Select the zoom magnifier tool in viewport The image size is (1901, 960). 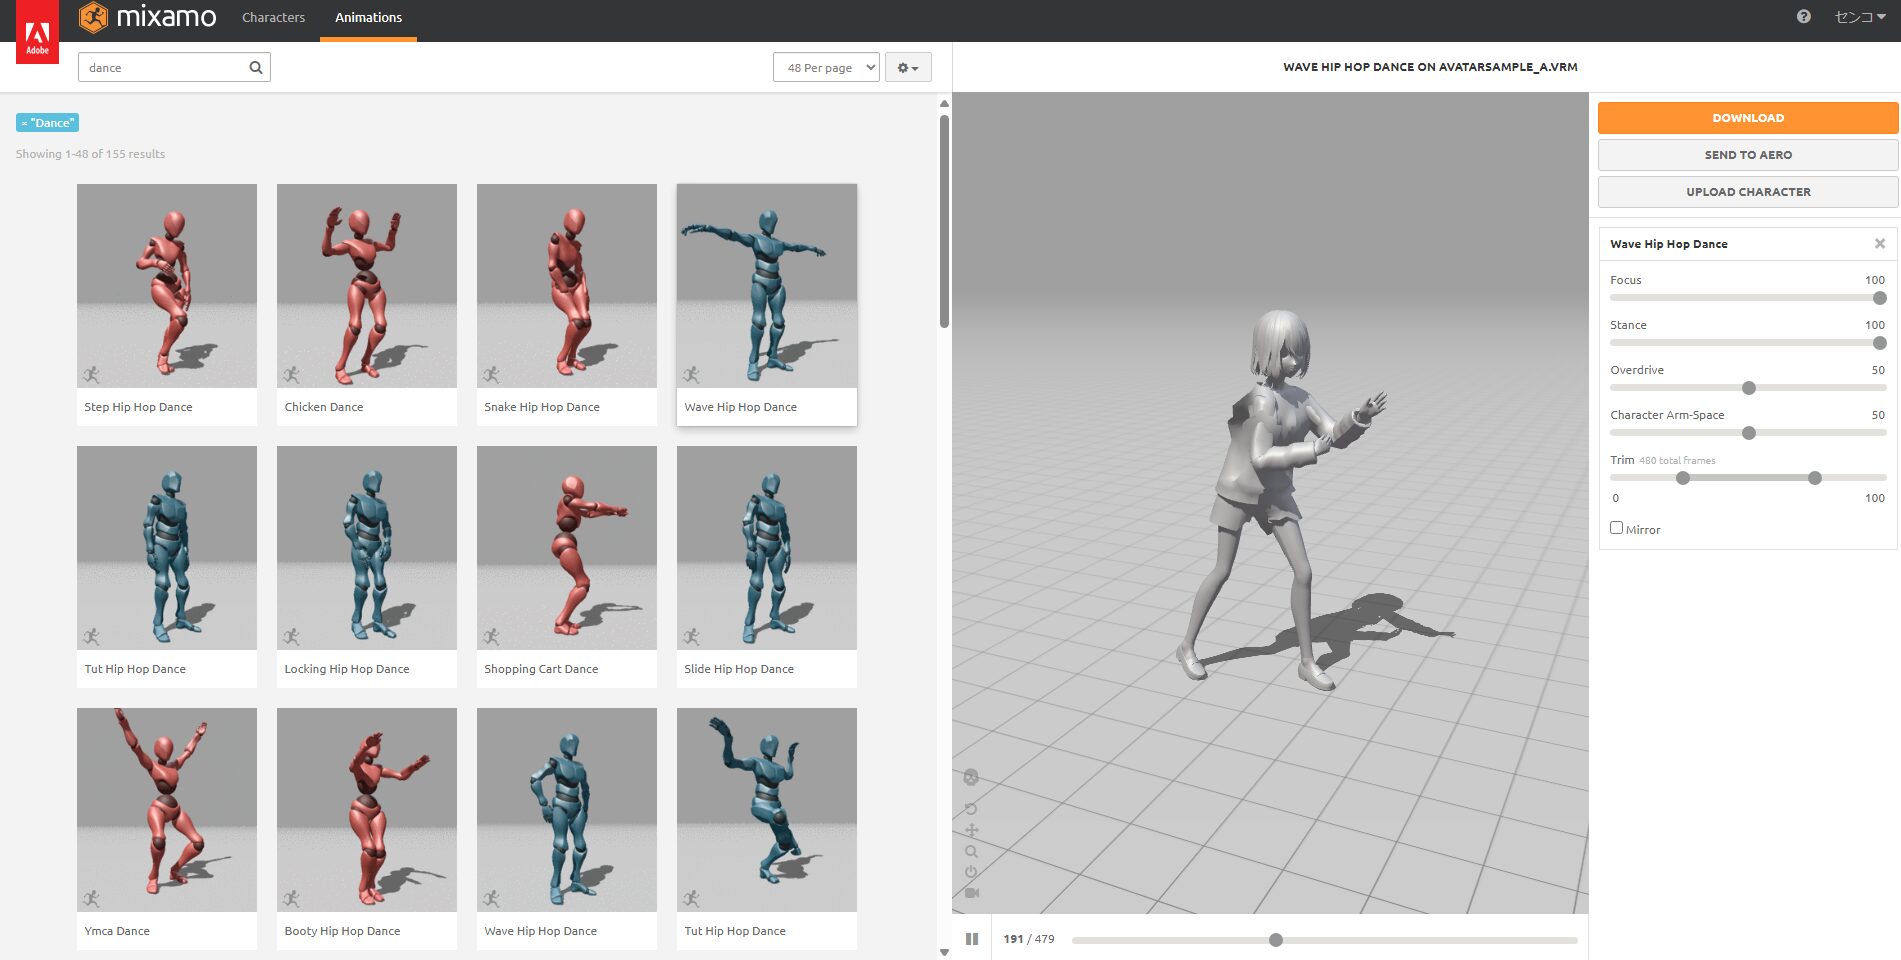click(x=971, y=851)
